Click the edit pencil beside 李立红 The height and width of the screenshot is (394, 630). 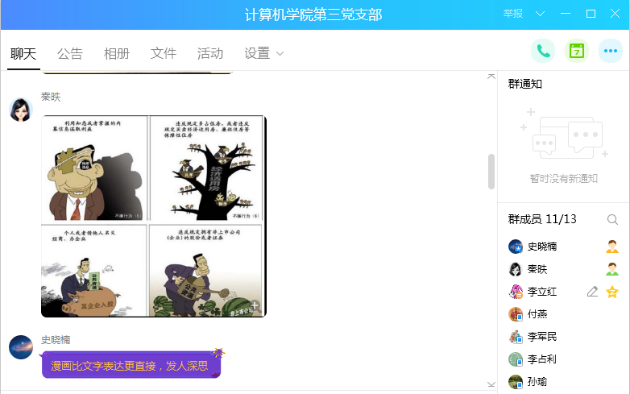[x=592, y=292]
